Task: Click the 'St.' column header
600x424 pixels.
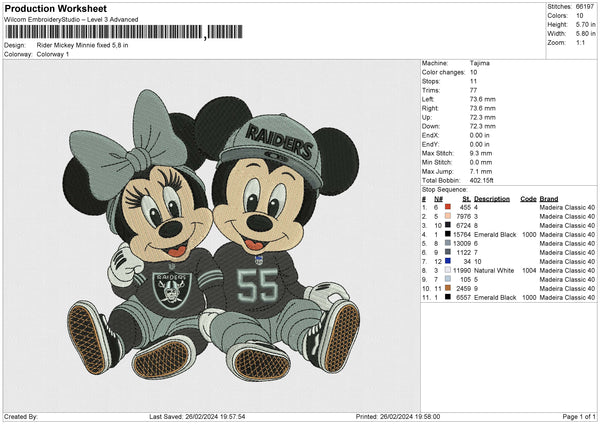Action: click(x=466, y=199)
